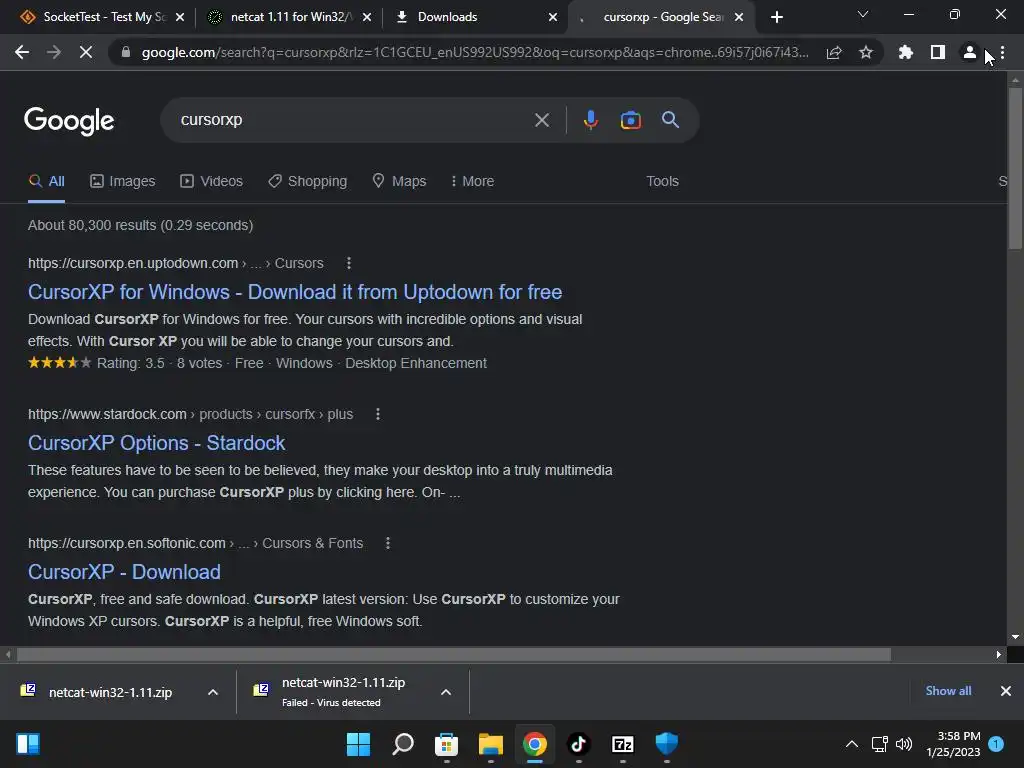Focus the URL address bar
This screenshot has height=768, width=1024.
coord(475,52)
